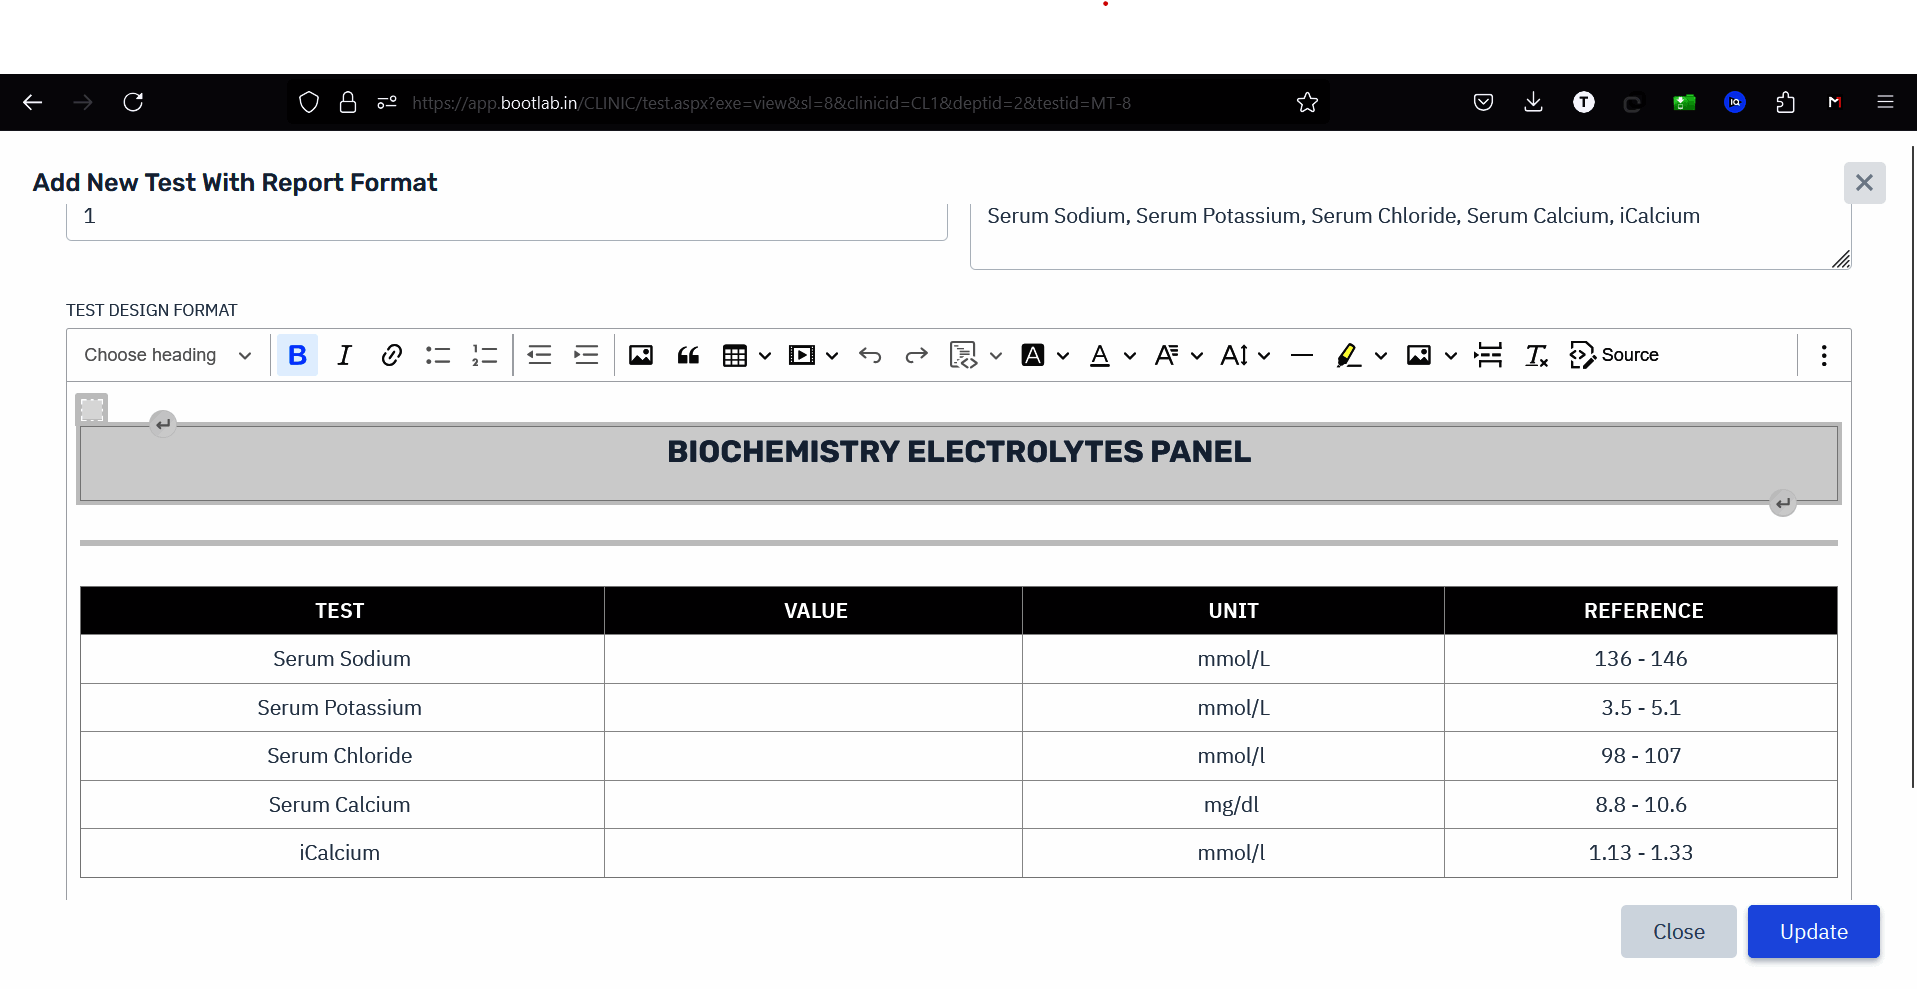Insert a block quote

coord(688,355)
